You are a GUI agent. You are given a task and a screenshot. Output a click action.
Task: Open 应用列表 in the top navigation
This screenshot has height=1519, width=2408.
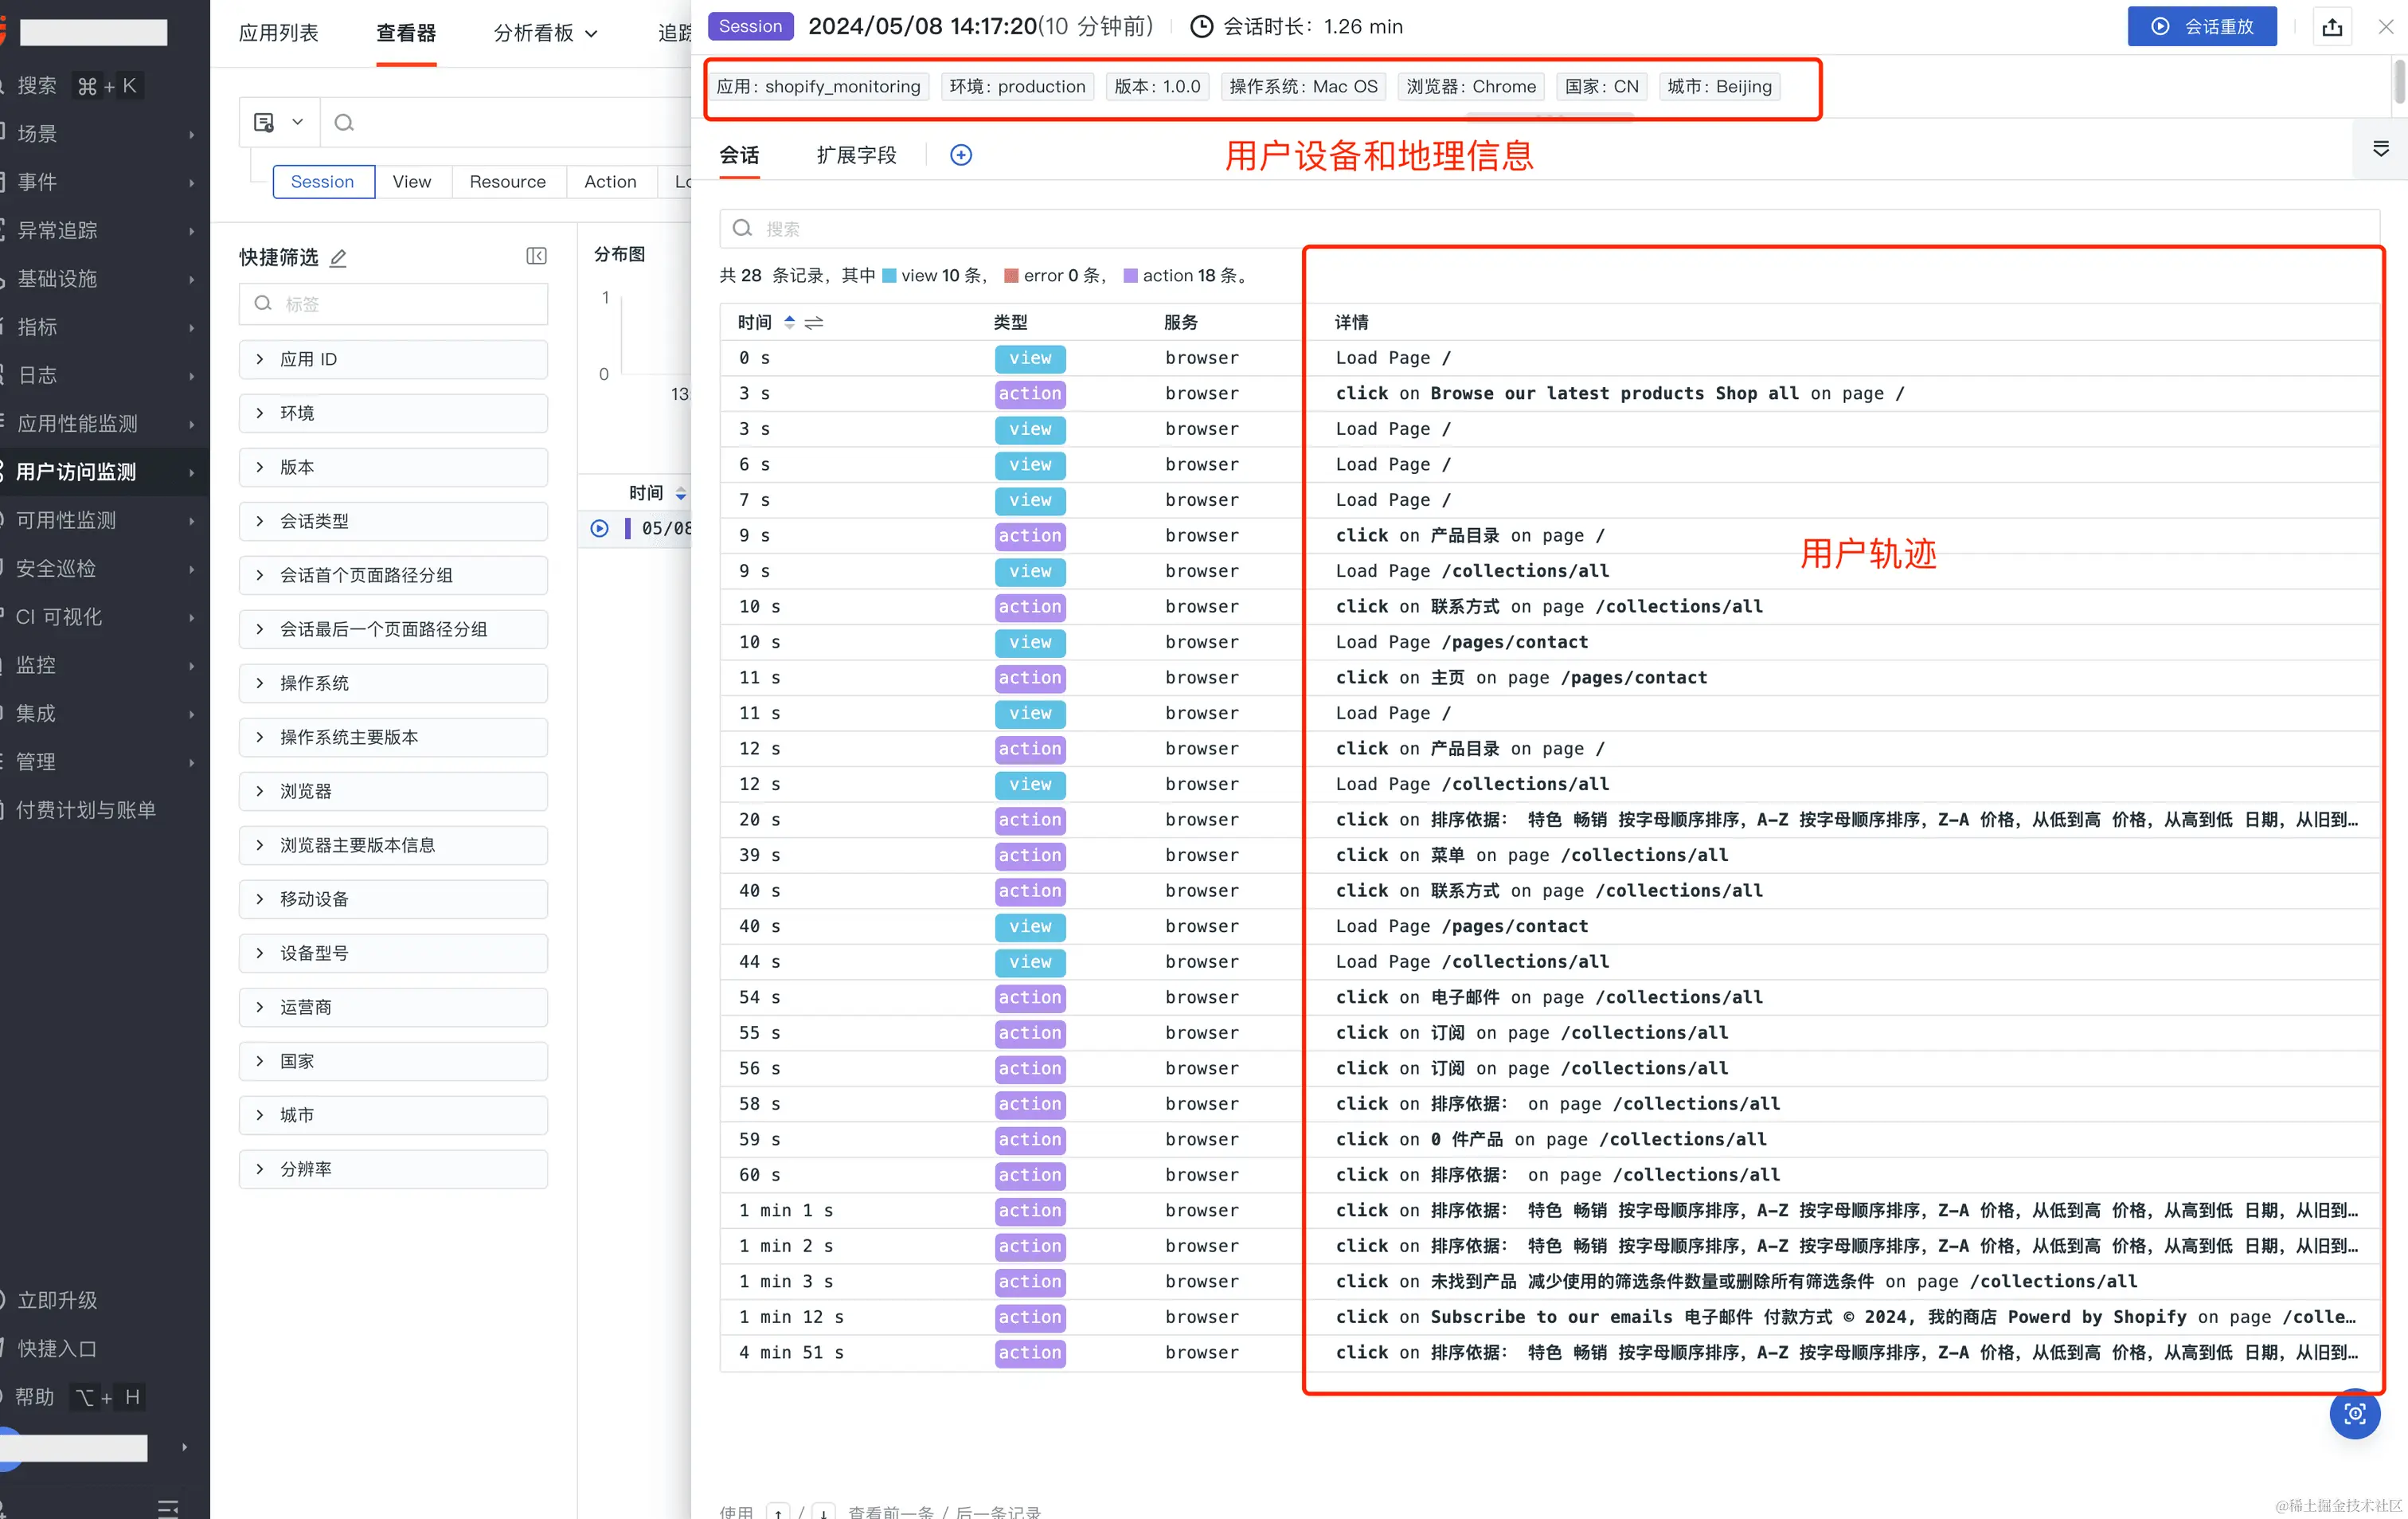278,33
